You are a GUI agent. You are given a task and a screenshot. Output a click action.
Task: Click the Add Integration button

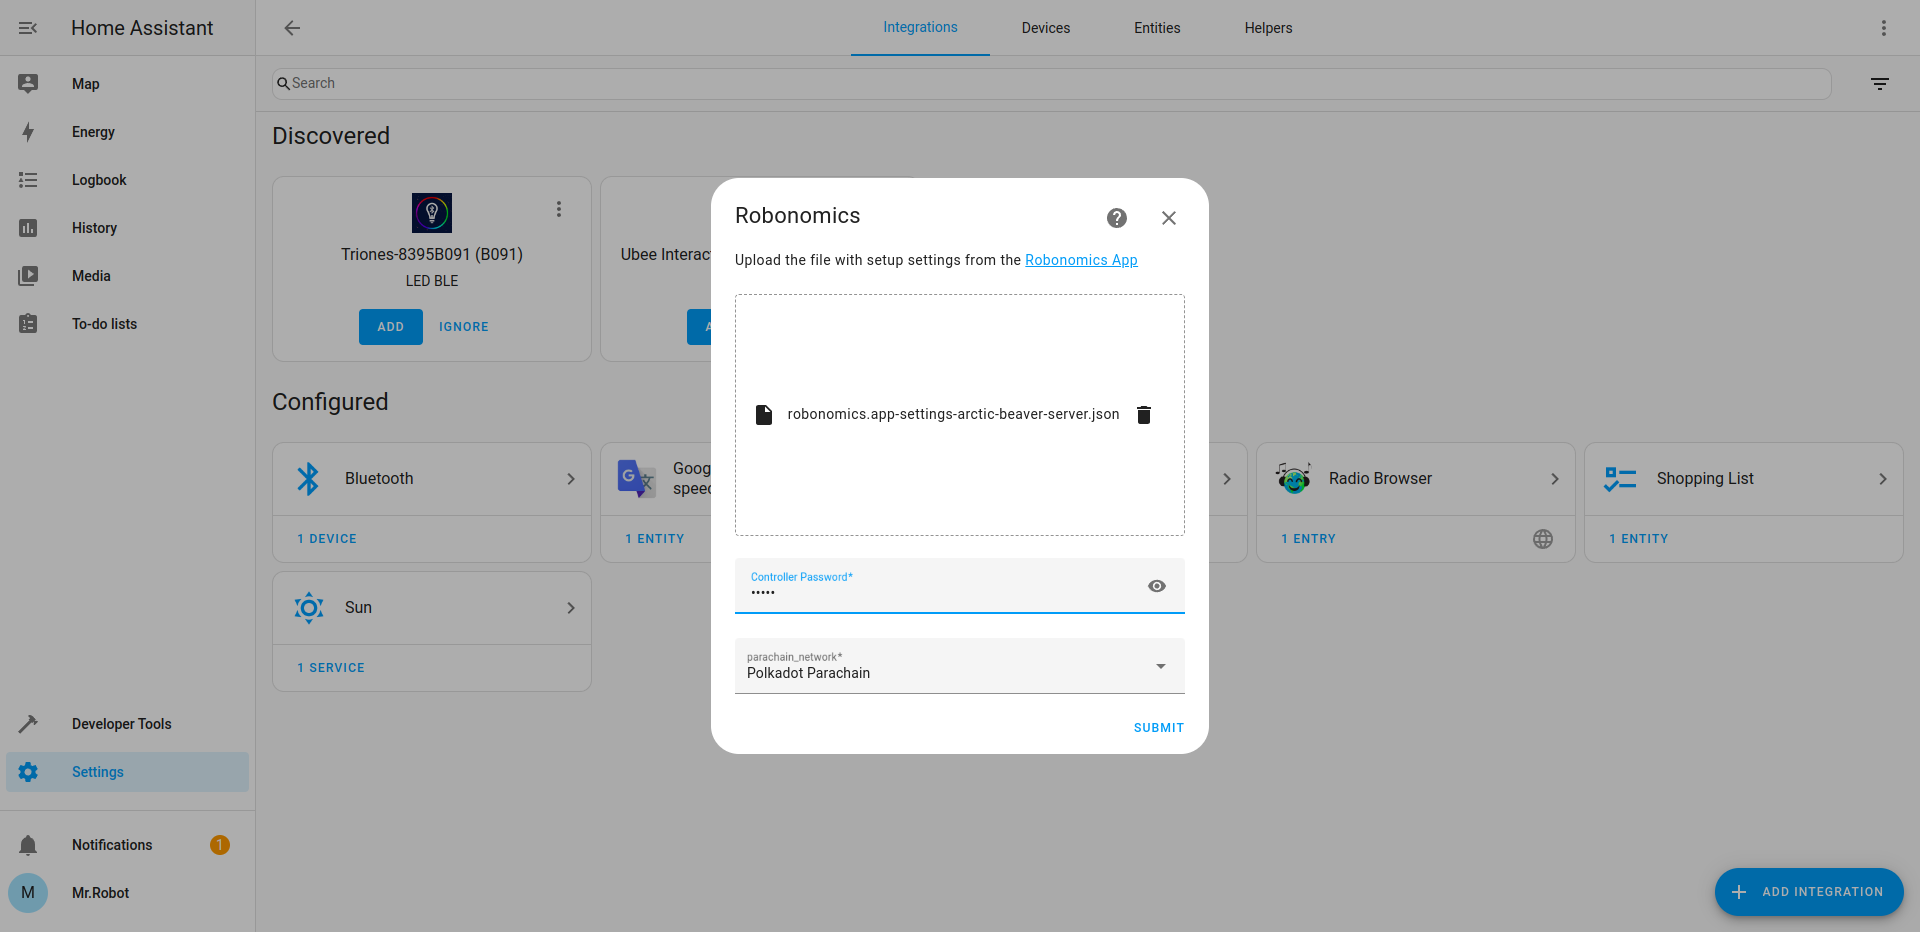point(1809,892)
